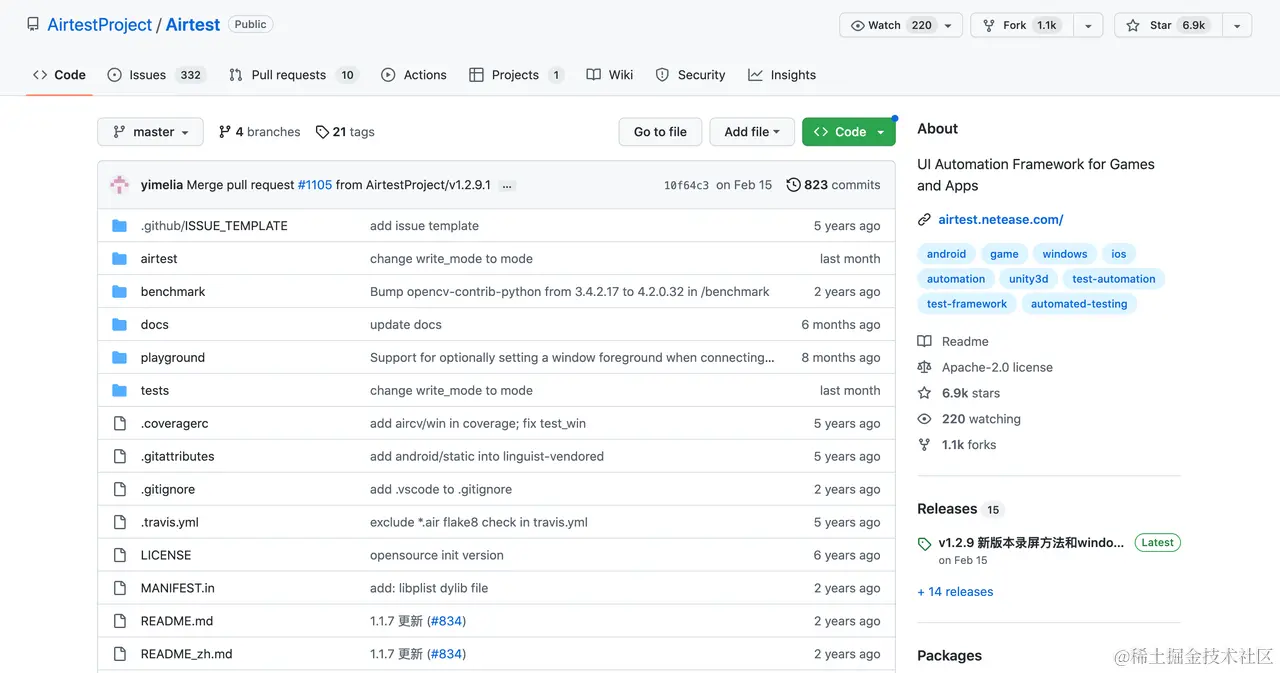Click the test-automation topic tag
The image size is (1280, 673).
pyautogui.click(x=1114, y=279)
